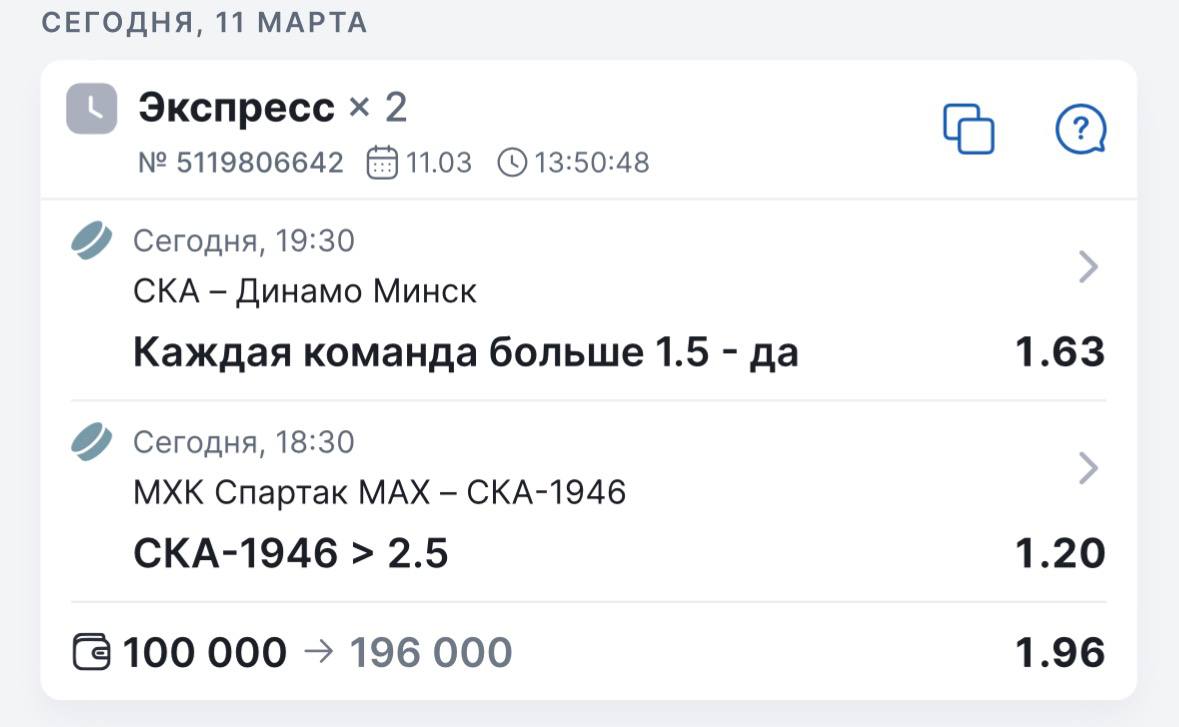Select the СКА-1946 > 2.5 outcome
Screen dimensions: 1179x727
[x=291, y=553]
